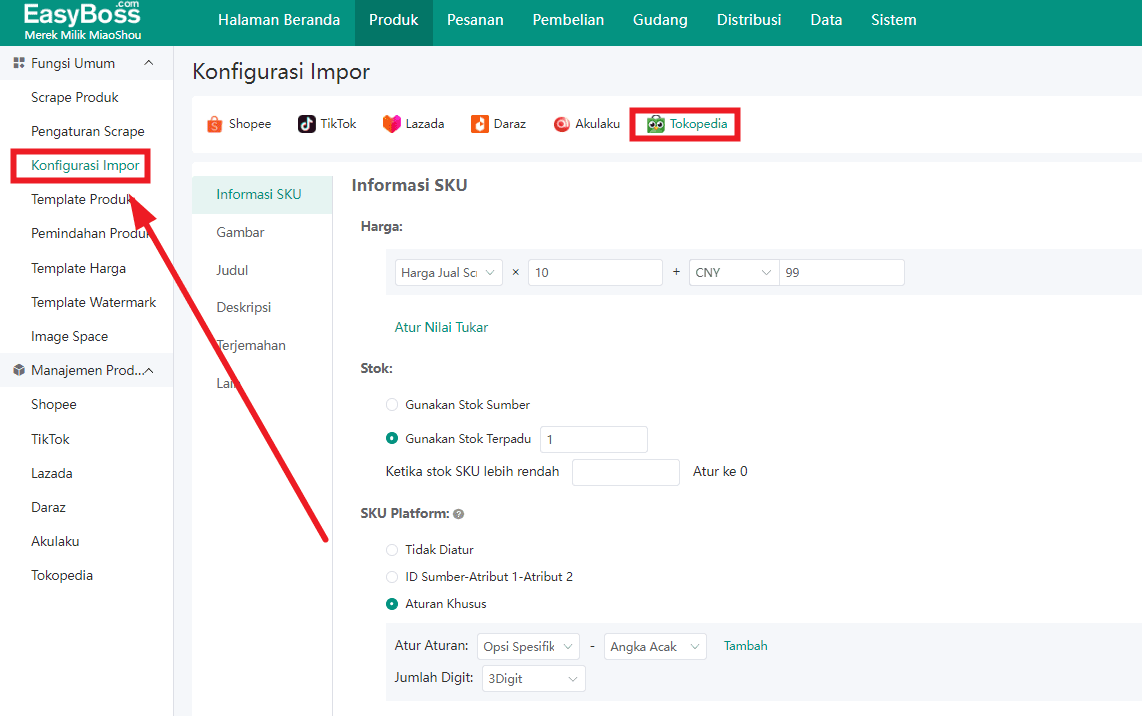Click the price multiplier field showing 10
1142x716 pixels.
click(596, 272)
